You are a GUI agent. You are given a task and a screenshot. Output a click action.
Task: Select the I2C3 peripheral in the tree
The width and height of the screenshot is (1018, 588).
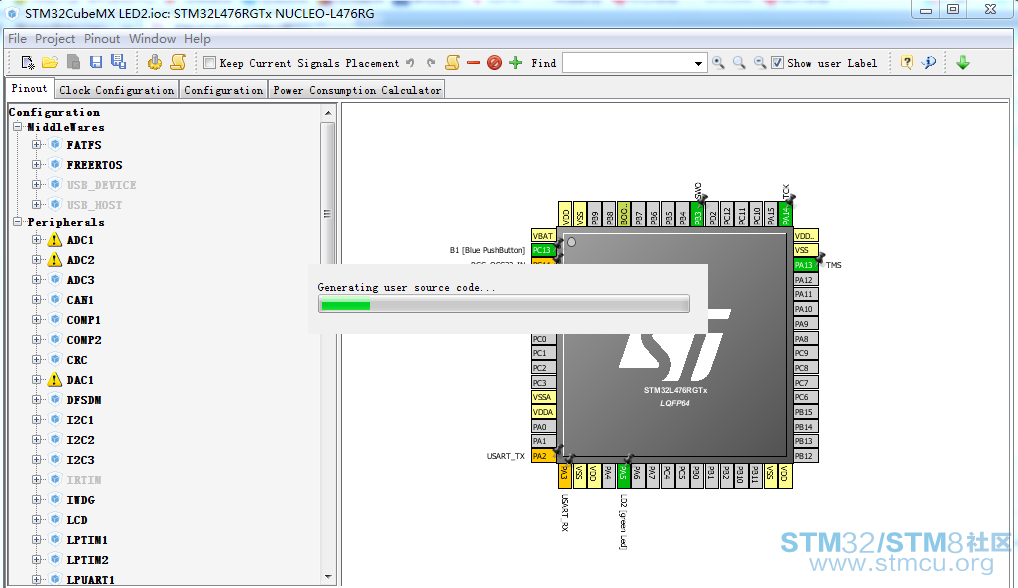click(x=81, y=459)
